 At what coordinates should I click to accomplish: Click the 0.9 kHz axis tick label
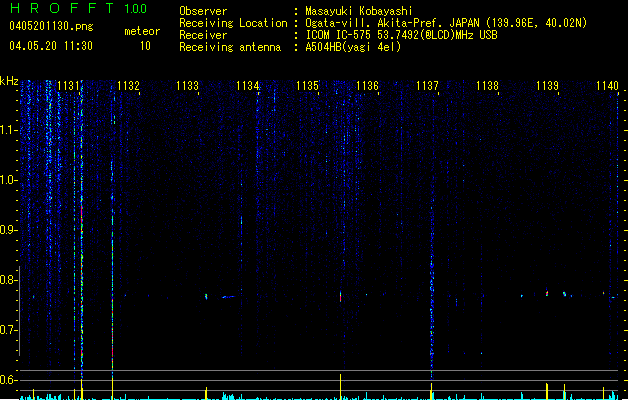(x=8, y=230)
